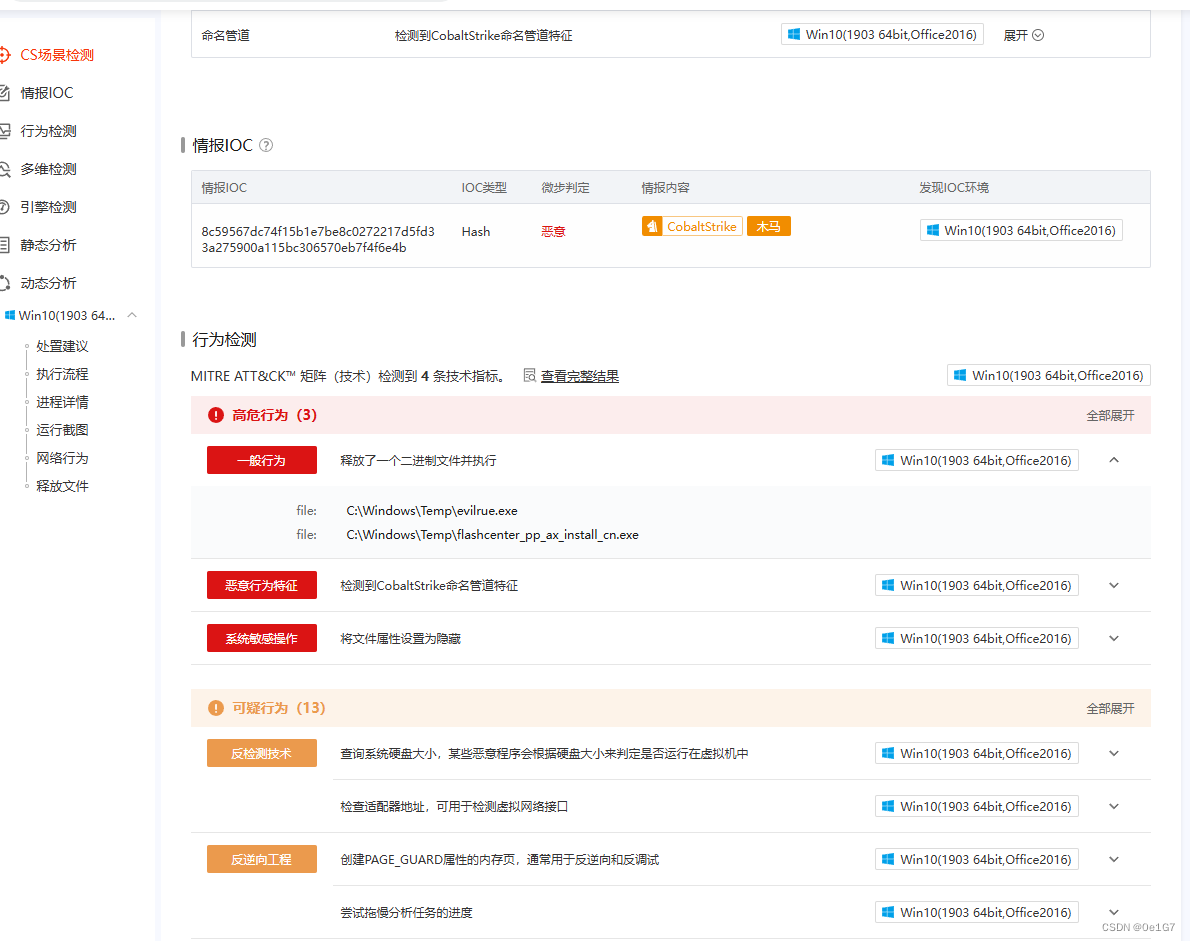This screenshot has width=1190, height=941.
Task: Click 全部展开 in the 可疑行为 header
Action: (1110, 708)
